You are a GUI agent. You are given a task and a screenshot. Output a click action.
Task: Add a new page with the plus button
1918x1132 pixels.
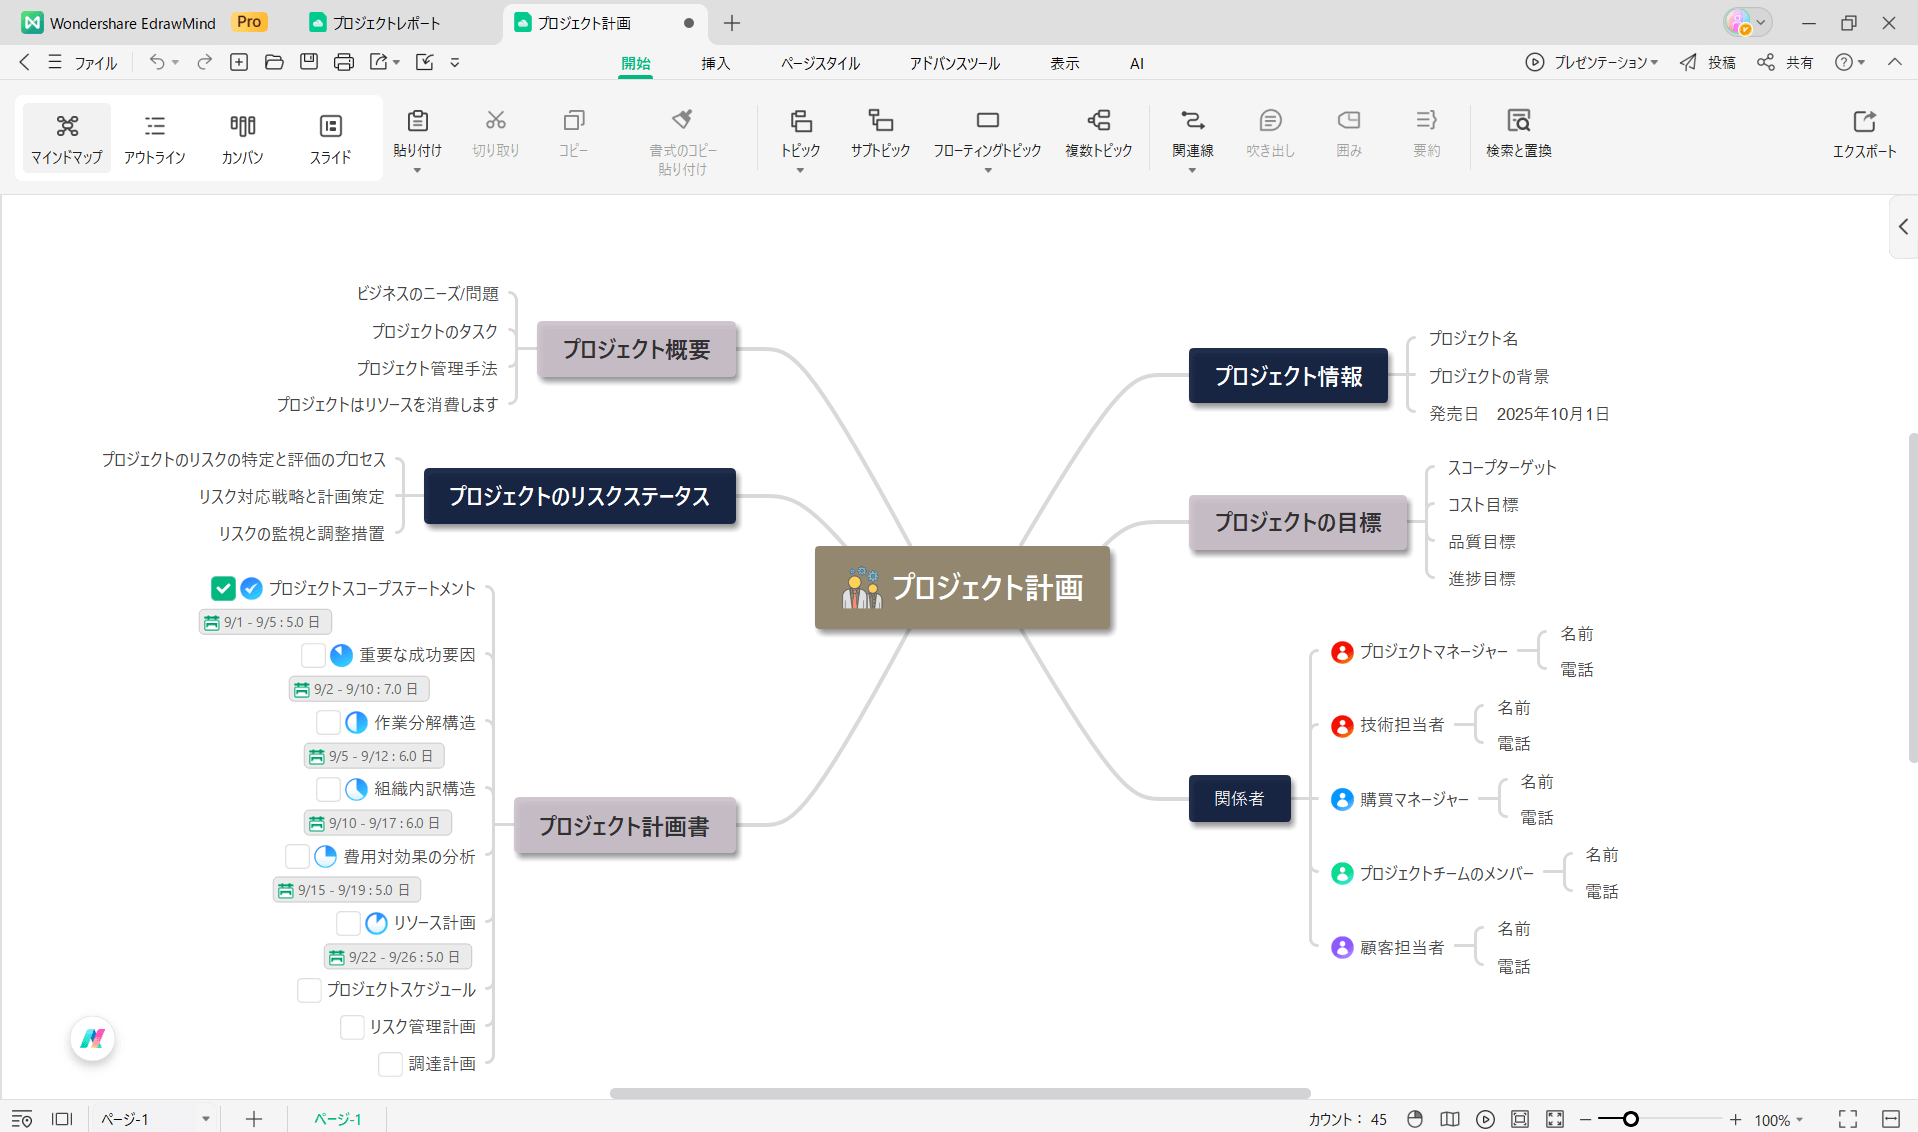pos(253,1118)
